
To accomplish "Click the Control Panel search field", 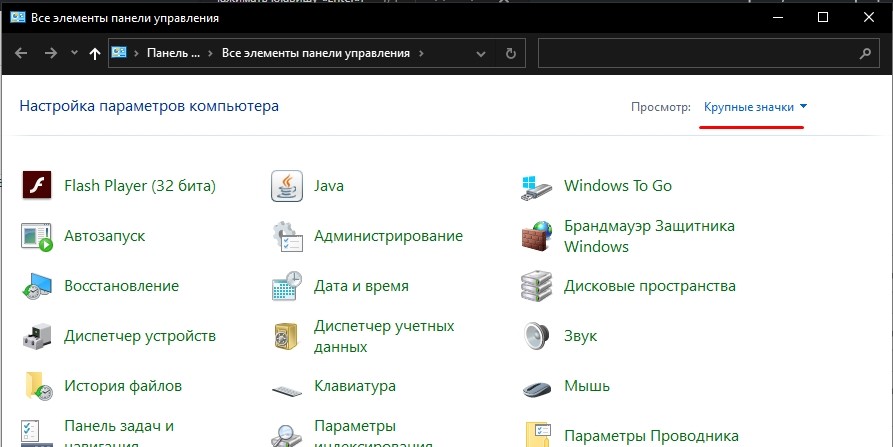I will click(707, 54).
